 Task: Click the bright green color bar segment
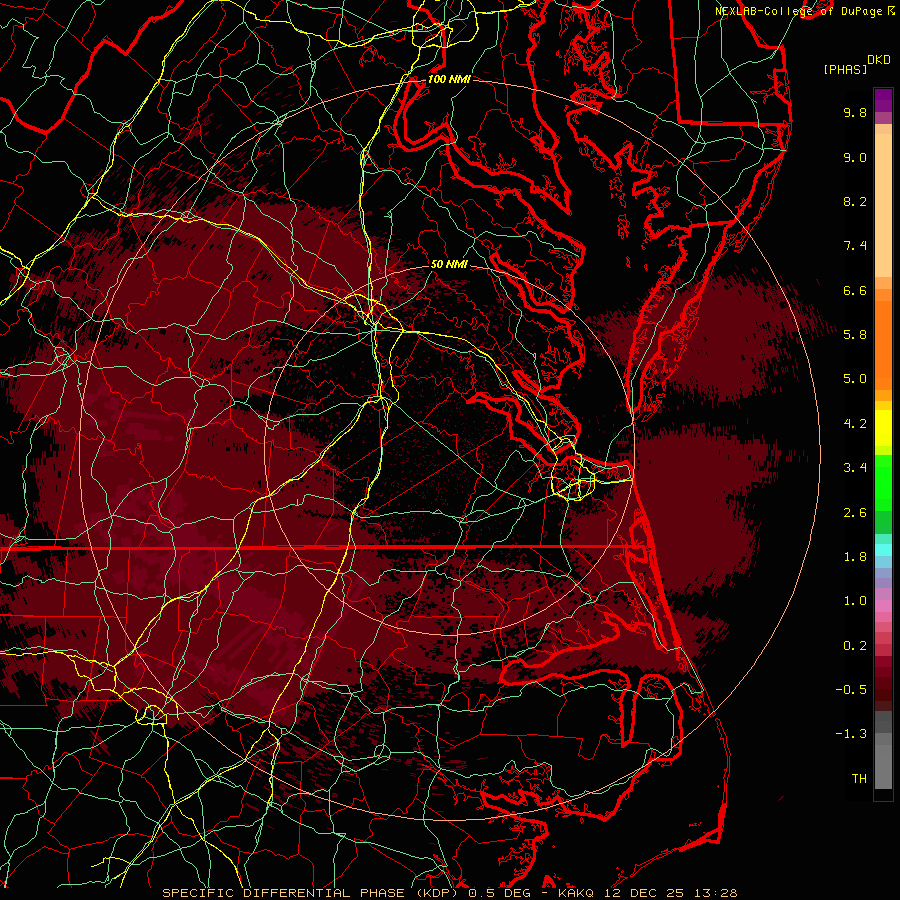click(883, 483)
